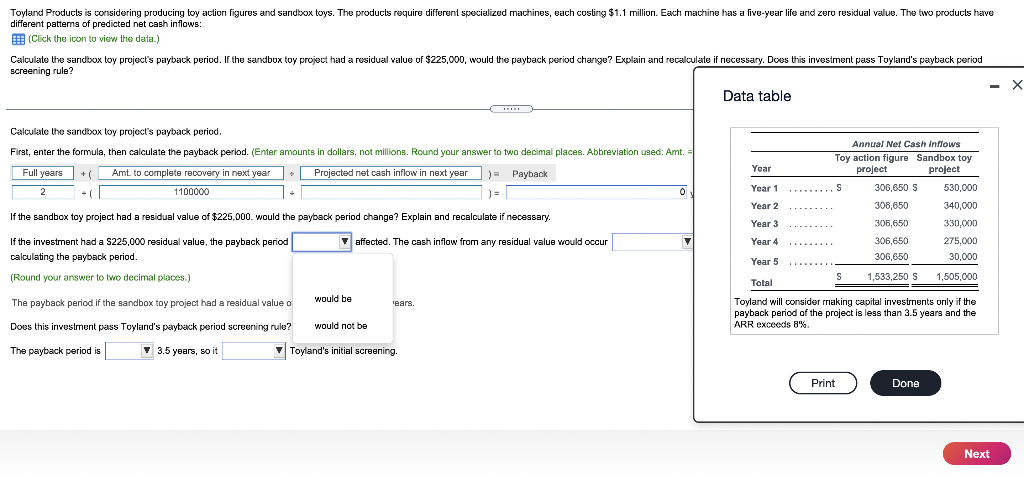Click the Full years input containing 2

click(x=43, y=192)
